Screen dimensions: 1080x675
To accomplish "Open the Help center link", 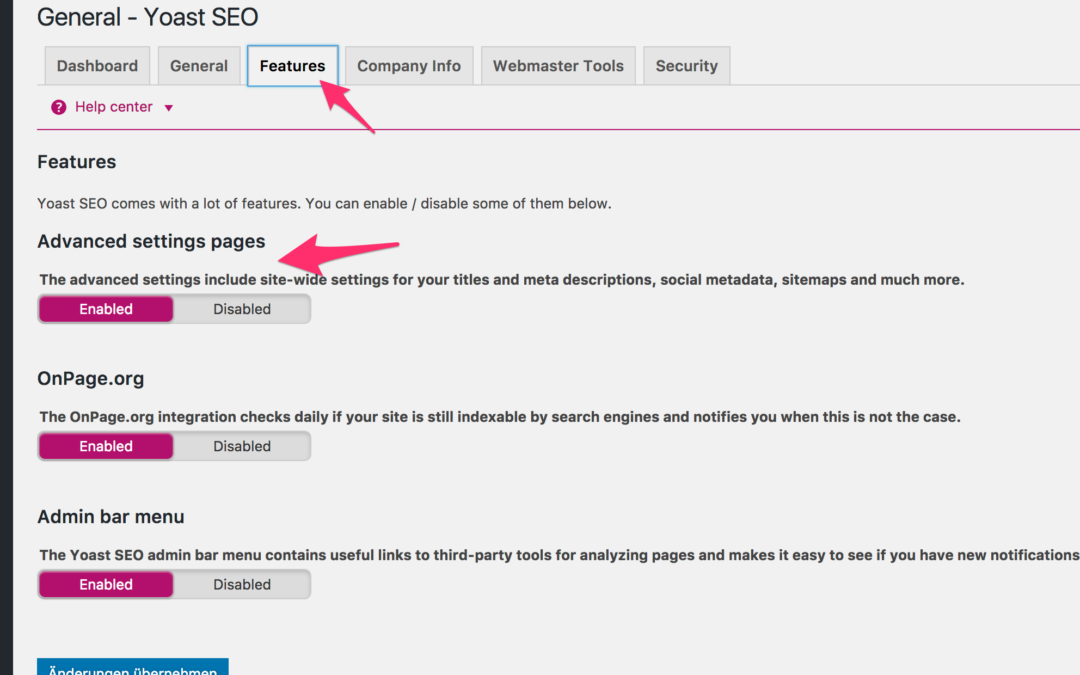I will 114,107.
